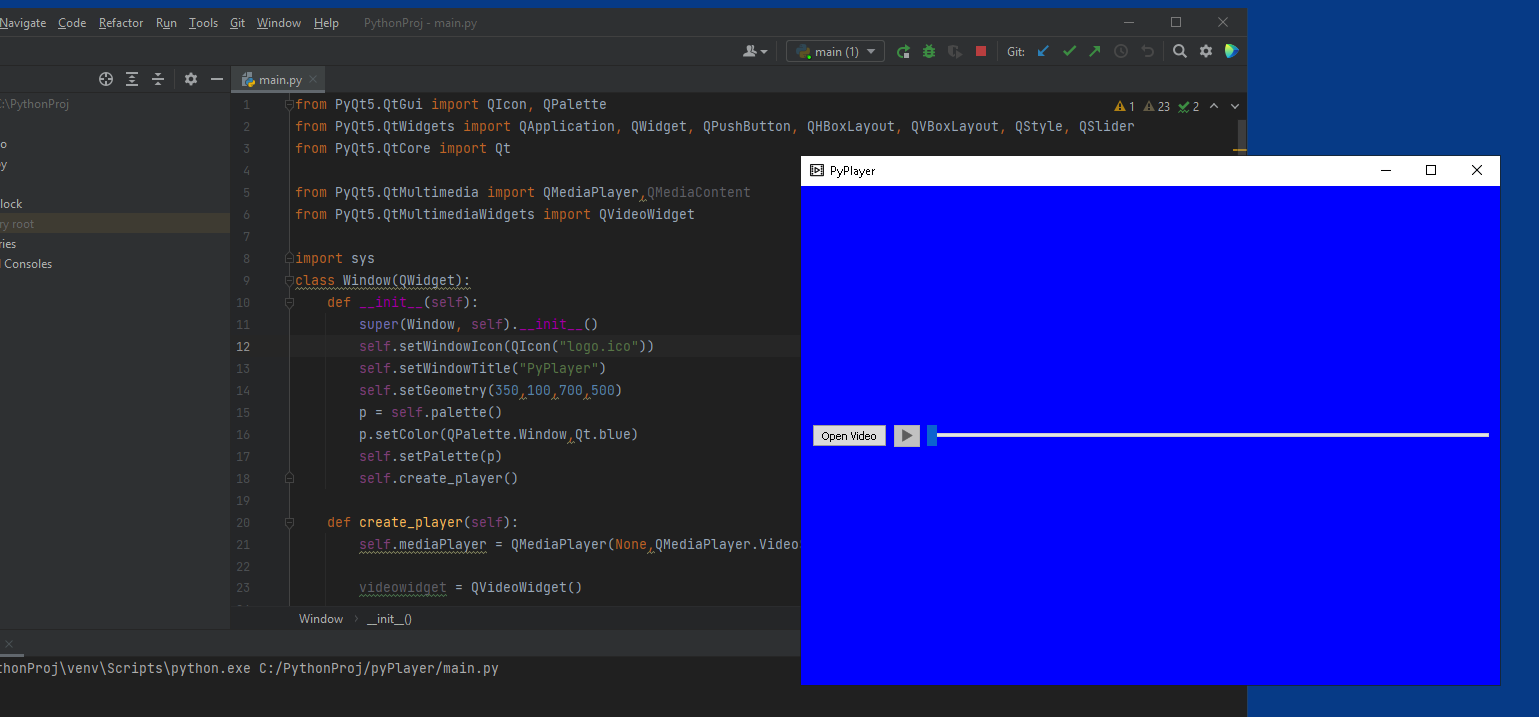This screenshot has height=717, width=1539.
Task: Click the PyPlayer slider handle
Action: pos(932,435)
